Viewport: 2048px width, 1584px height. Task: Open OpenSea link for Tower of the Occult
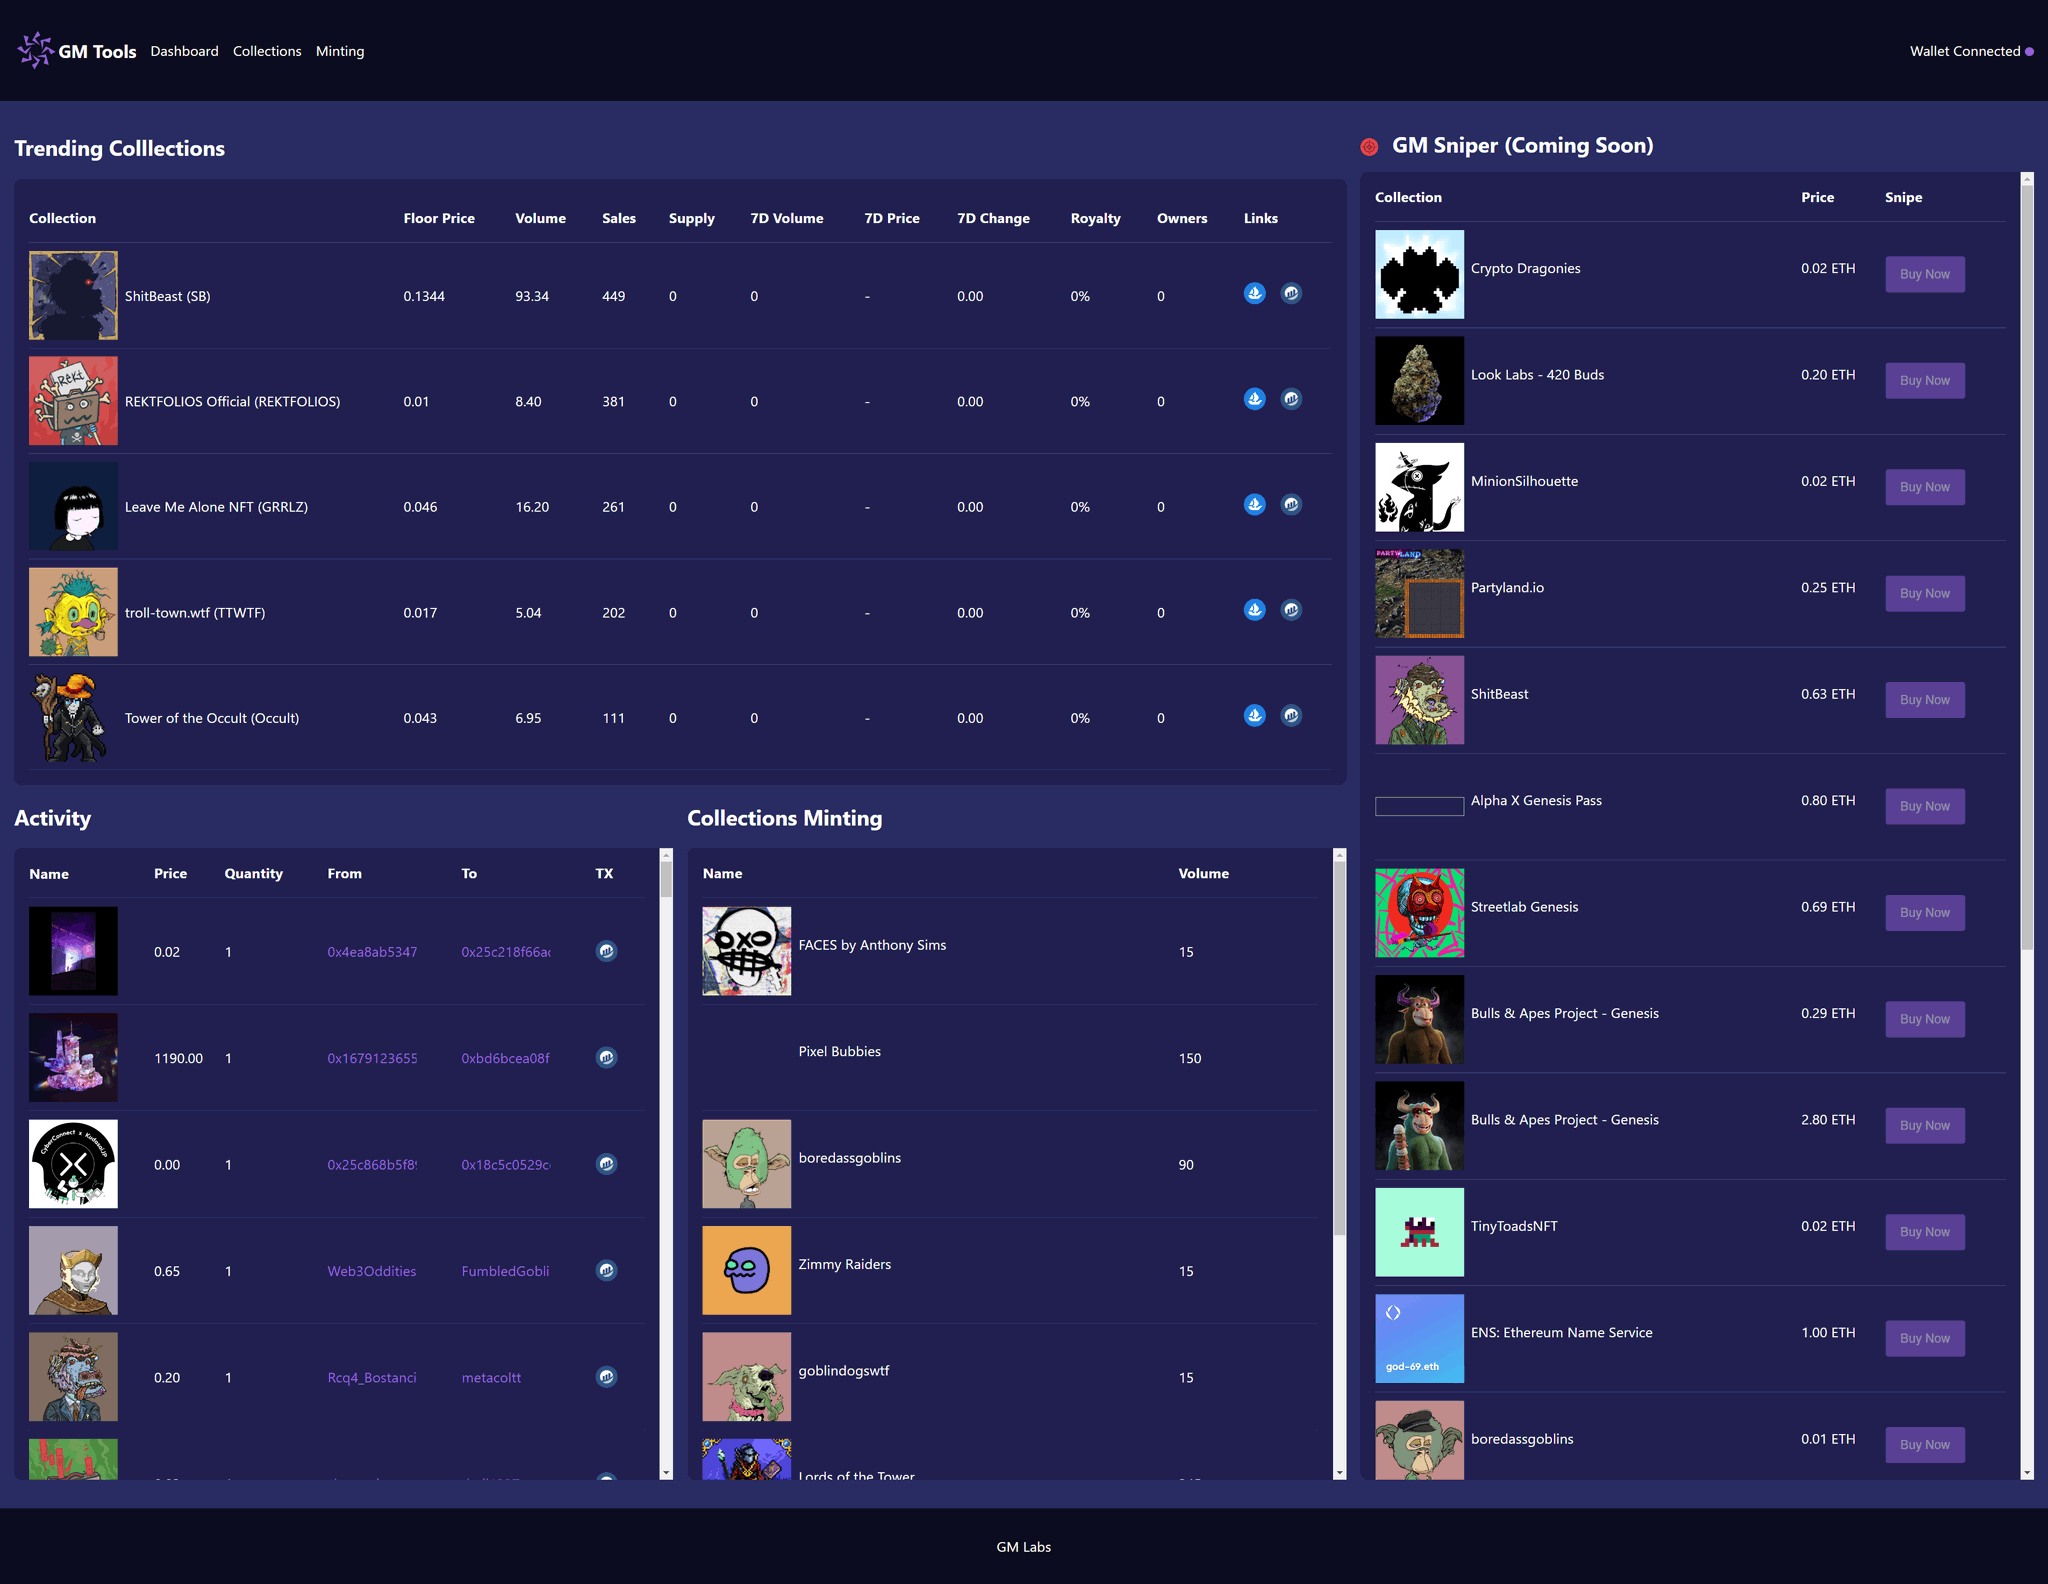(1254, 715)
